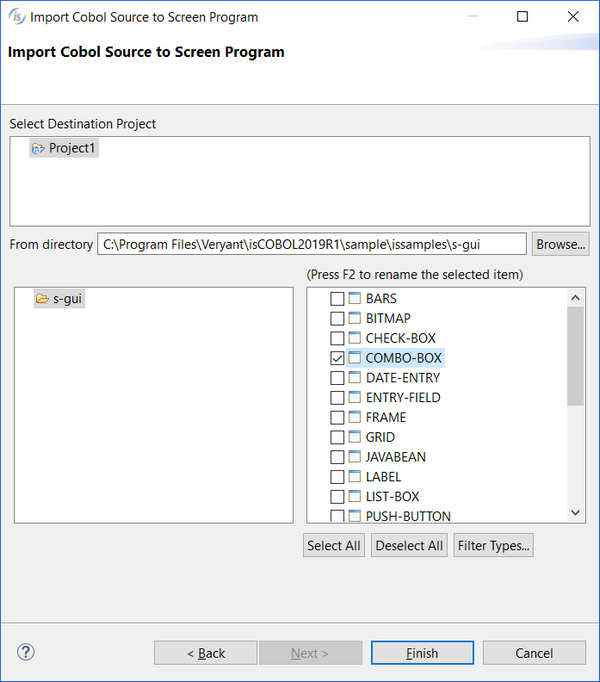Click the CHECK-BOX file icon
Screen dimensions: 600x682
(355, 338)
